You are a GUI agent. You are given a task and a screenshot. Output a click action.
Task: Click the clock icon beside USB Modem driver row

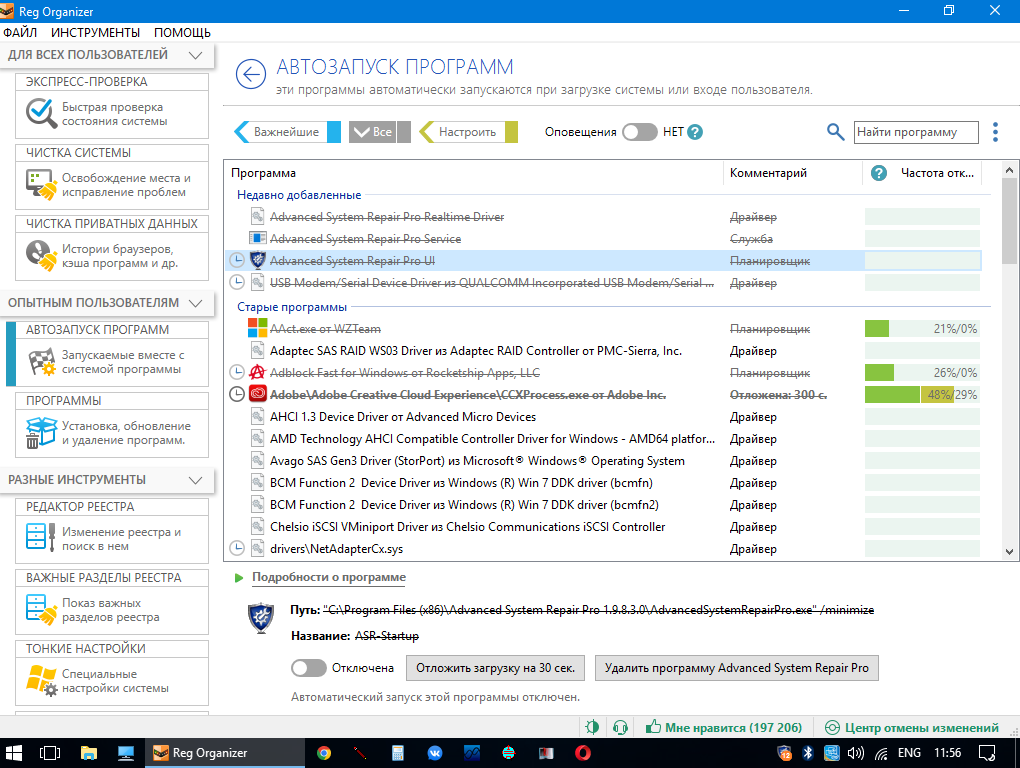point(237,282)
